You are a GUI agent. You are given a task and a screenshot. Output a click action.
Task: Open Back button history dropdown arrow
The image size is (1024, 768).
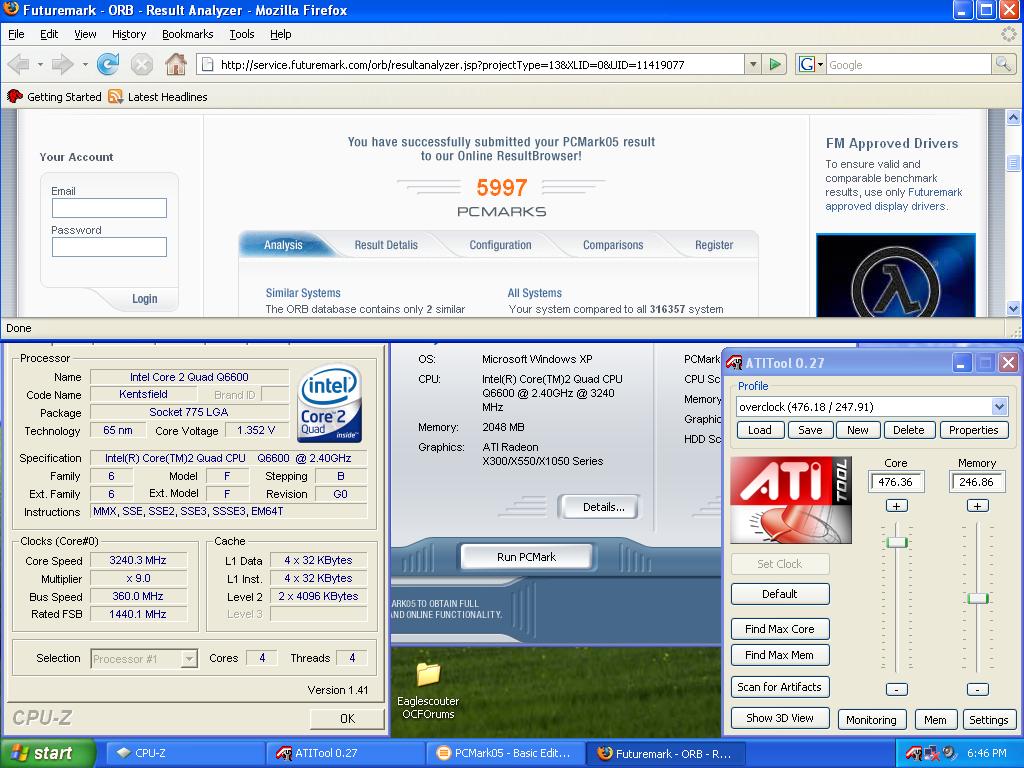(x=40, y=64)
